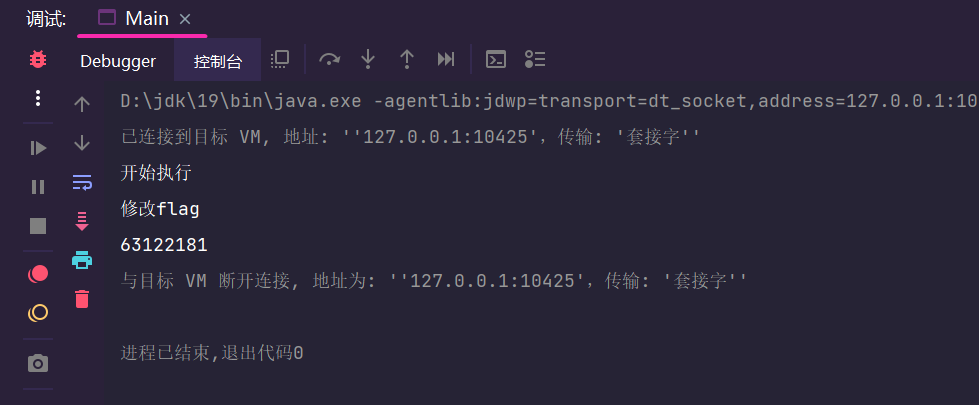979x405 pixels.
Task: Go up the stack trace with the up arrow
Action: coord(82,104)
